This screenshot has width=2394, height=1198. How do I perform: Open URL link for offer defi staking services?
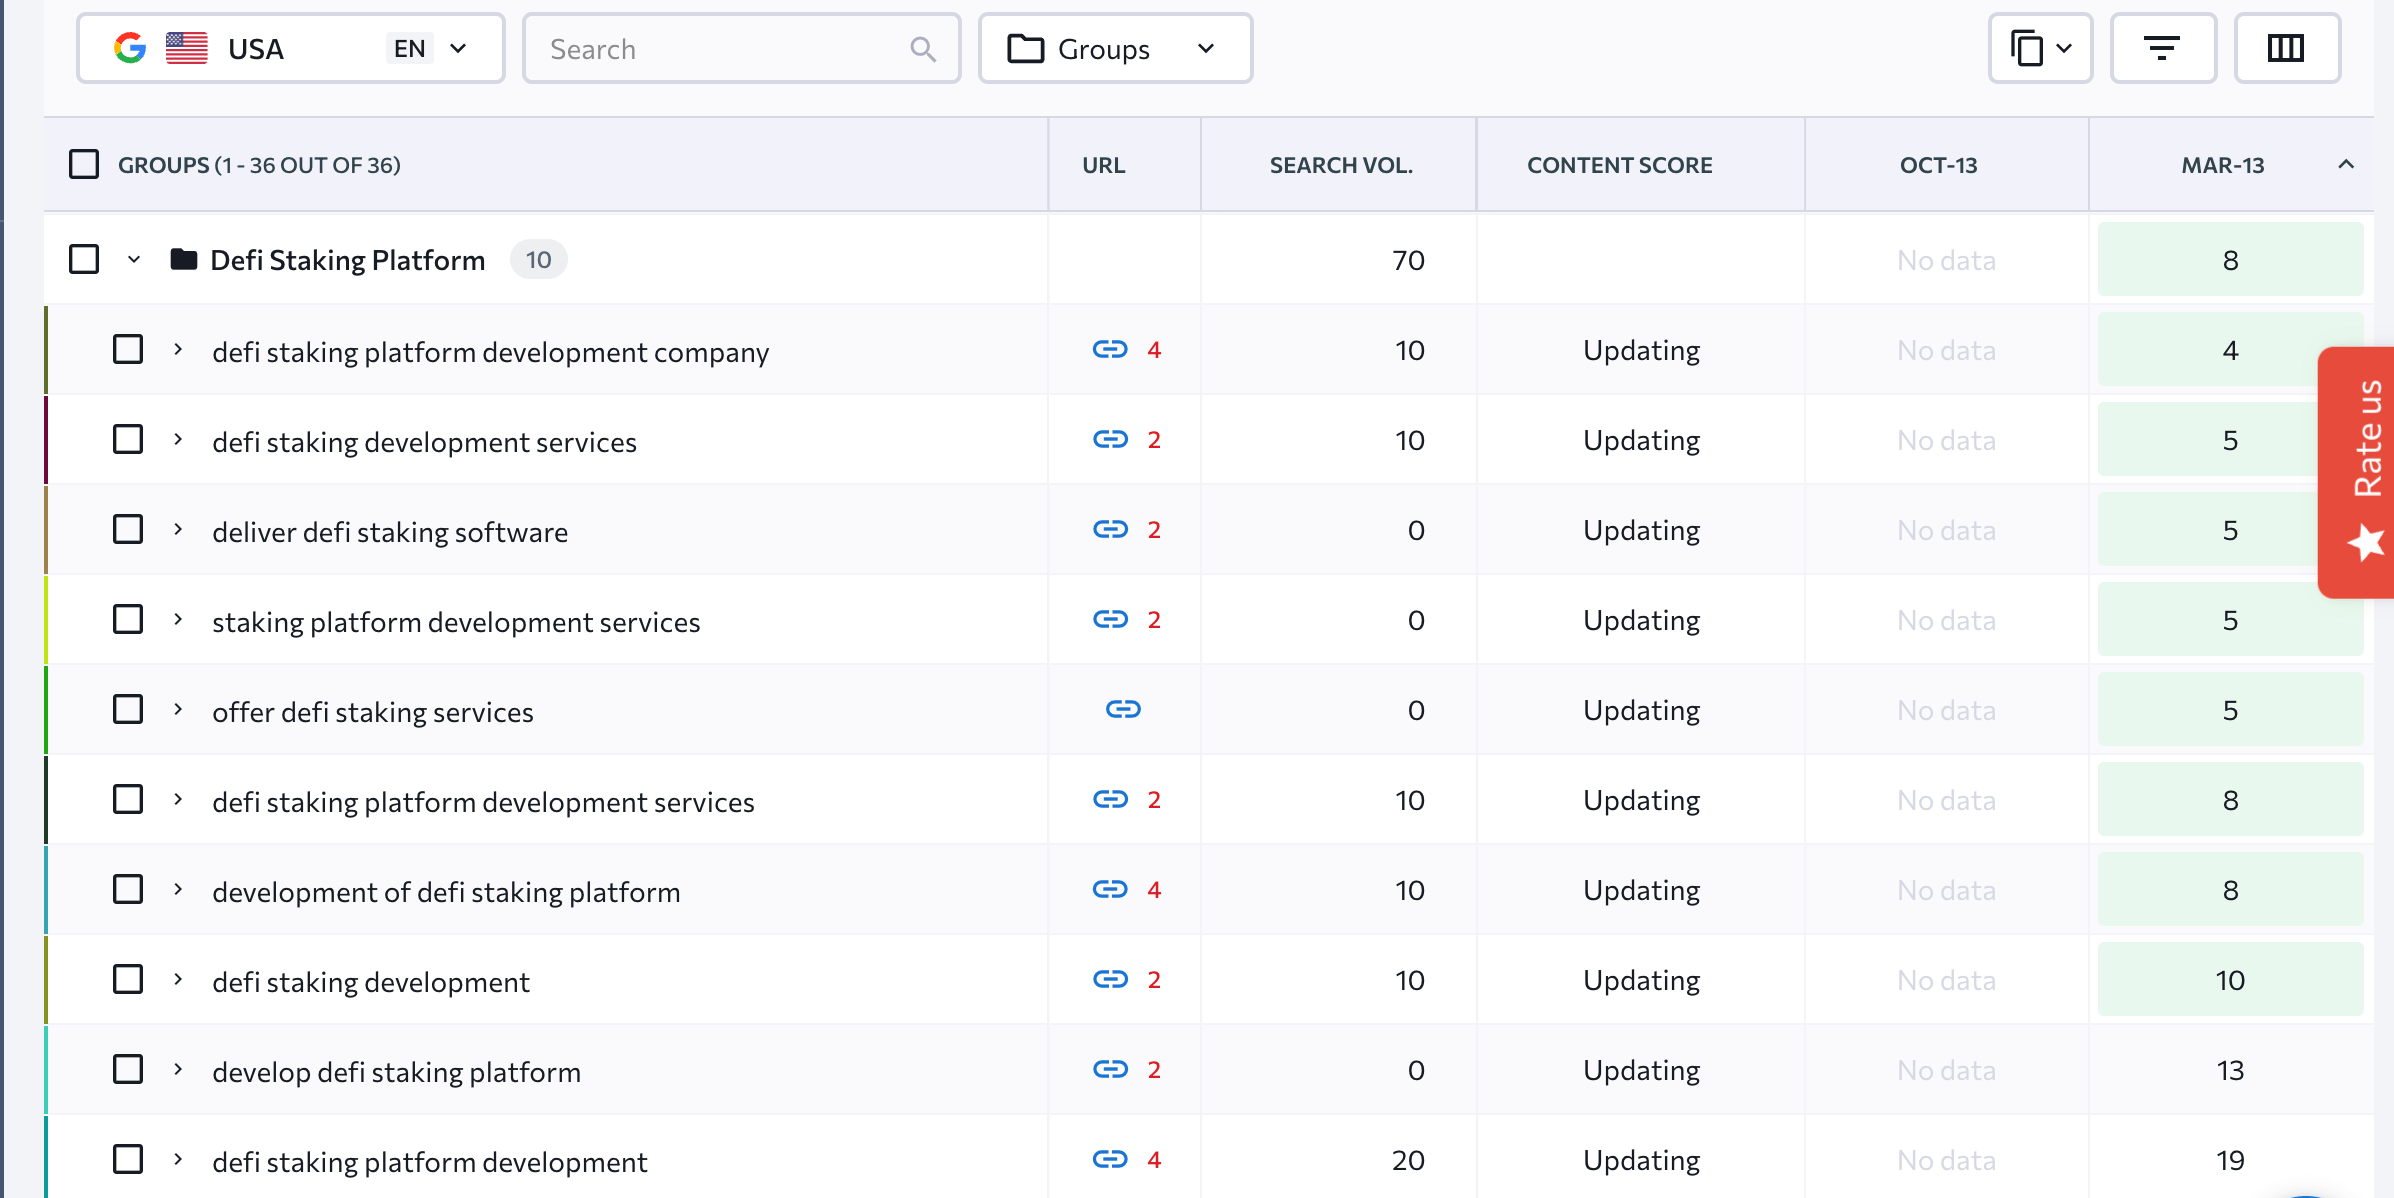pos(1123,710)
